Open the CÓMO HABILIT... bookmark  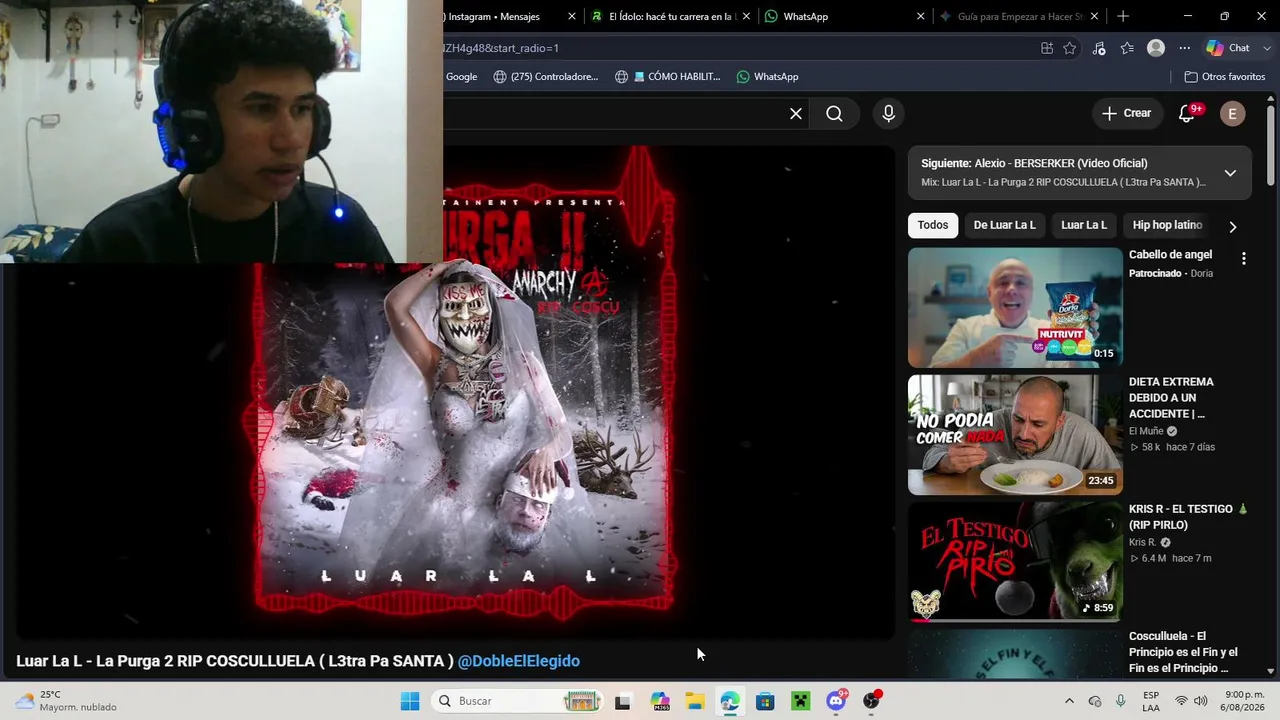point(668,77)
